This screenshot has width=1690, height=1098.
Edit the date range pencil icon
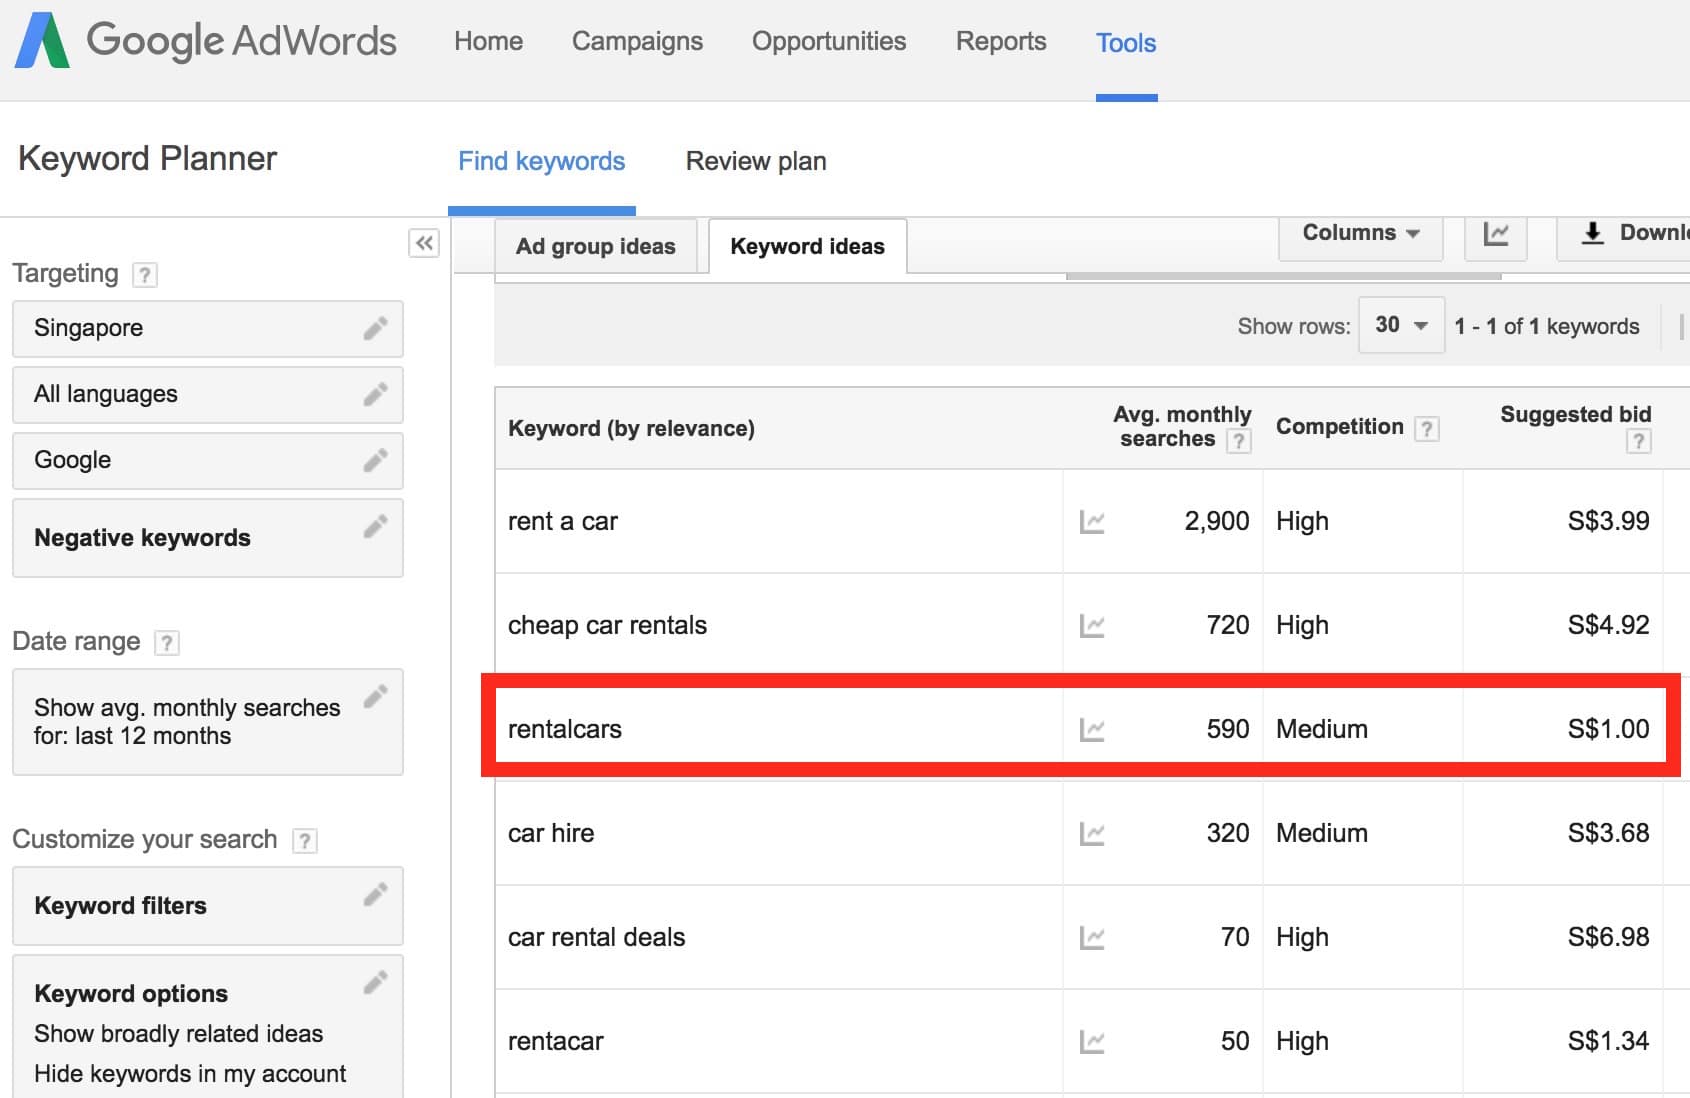[375, 696]
